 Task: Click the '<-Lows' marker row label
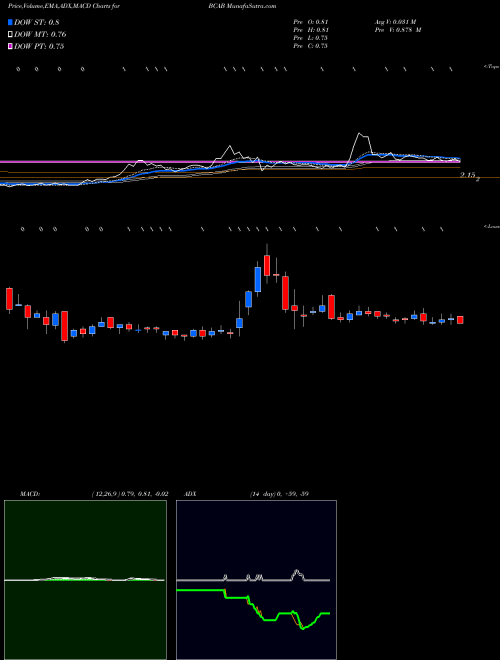click(x=492, y=226)
